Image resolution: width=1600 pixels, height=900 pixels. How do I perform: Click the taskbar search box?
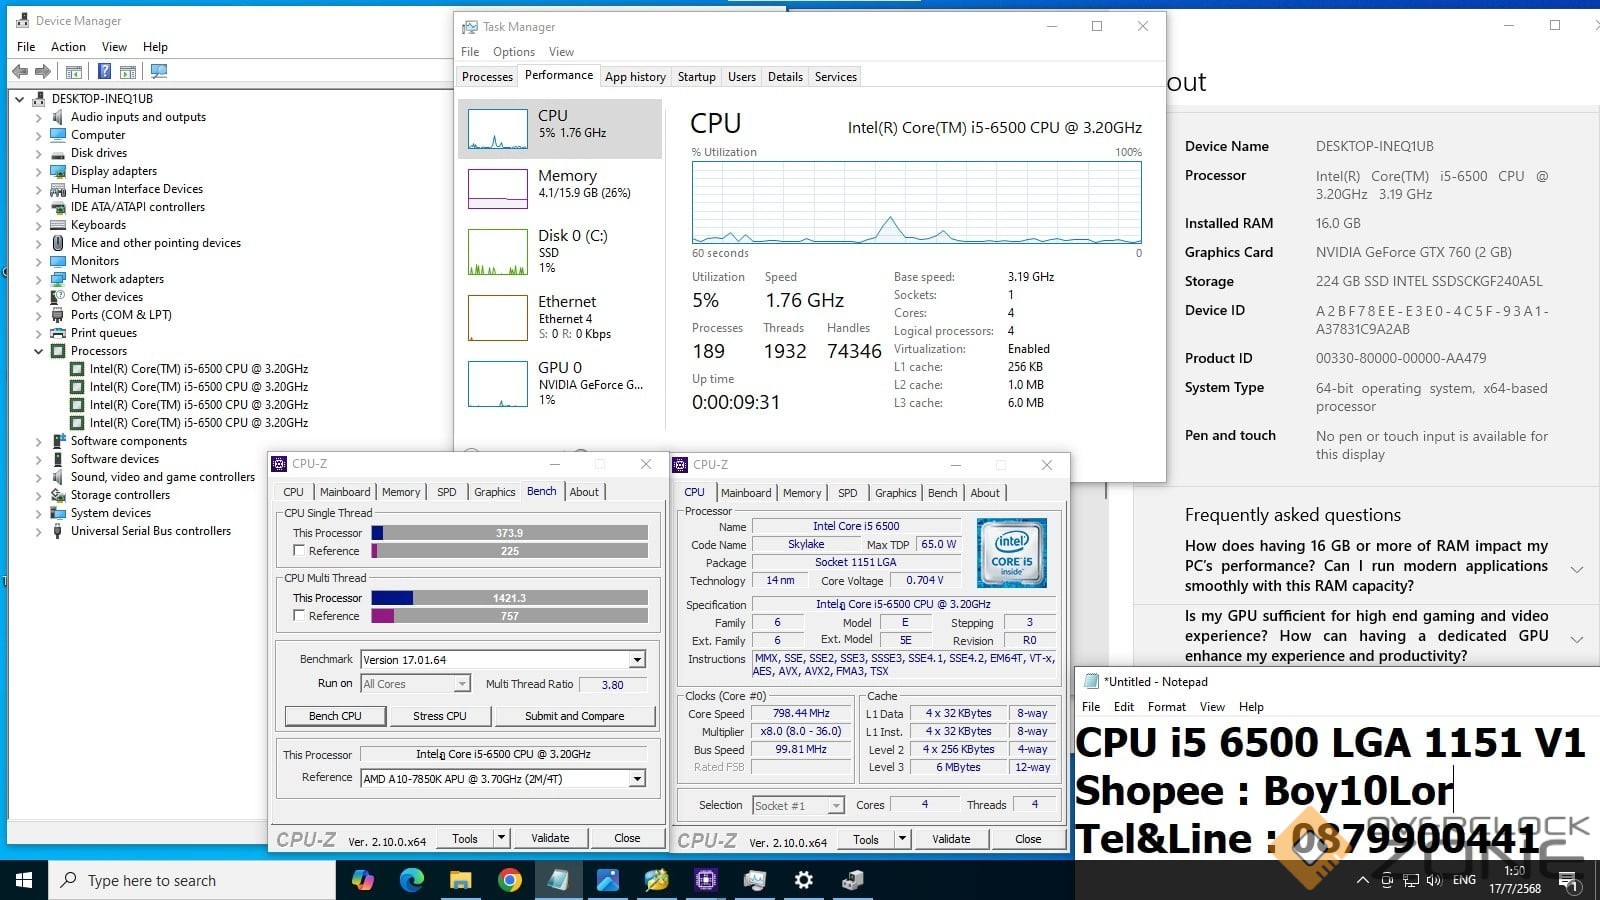click(x=192, y=880)
